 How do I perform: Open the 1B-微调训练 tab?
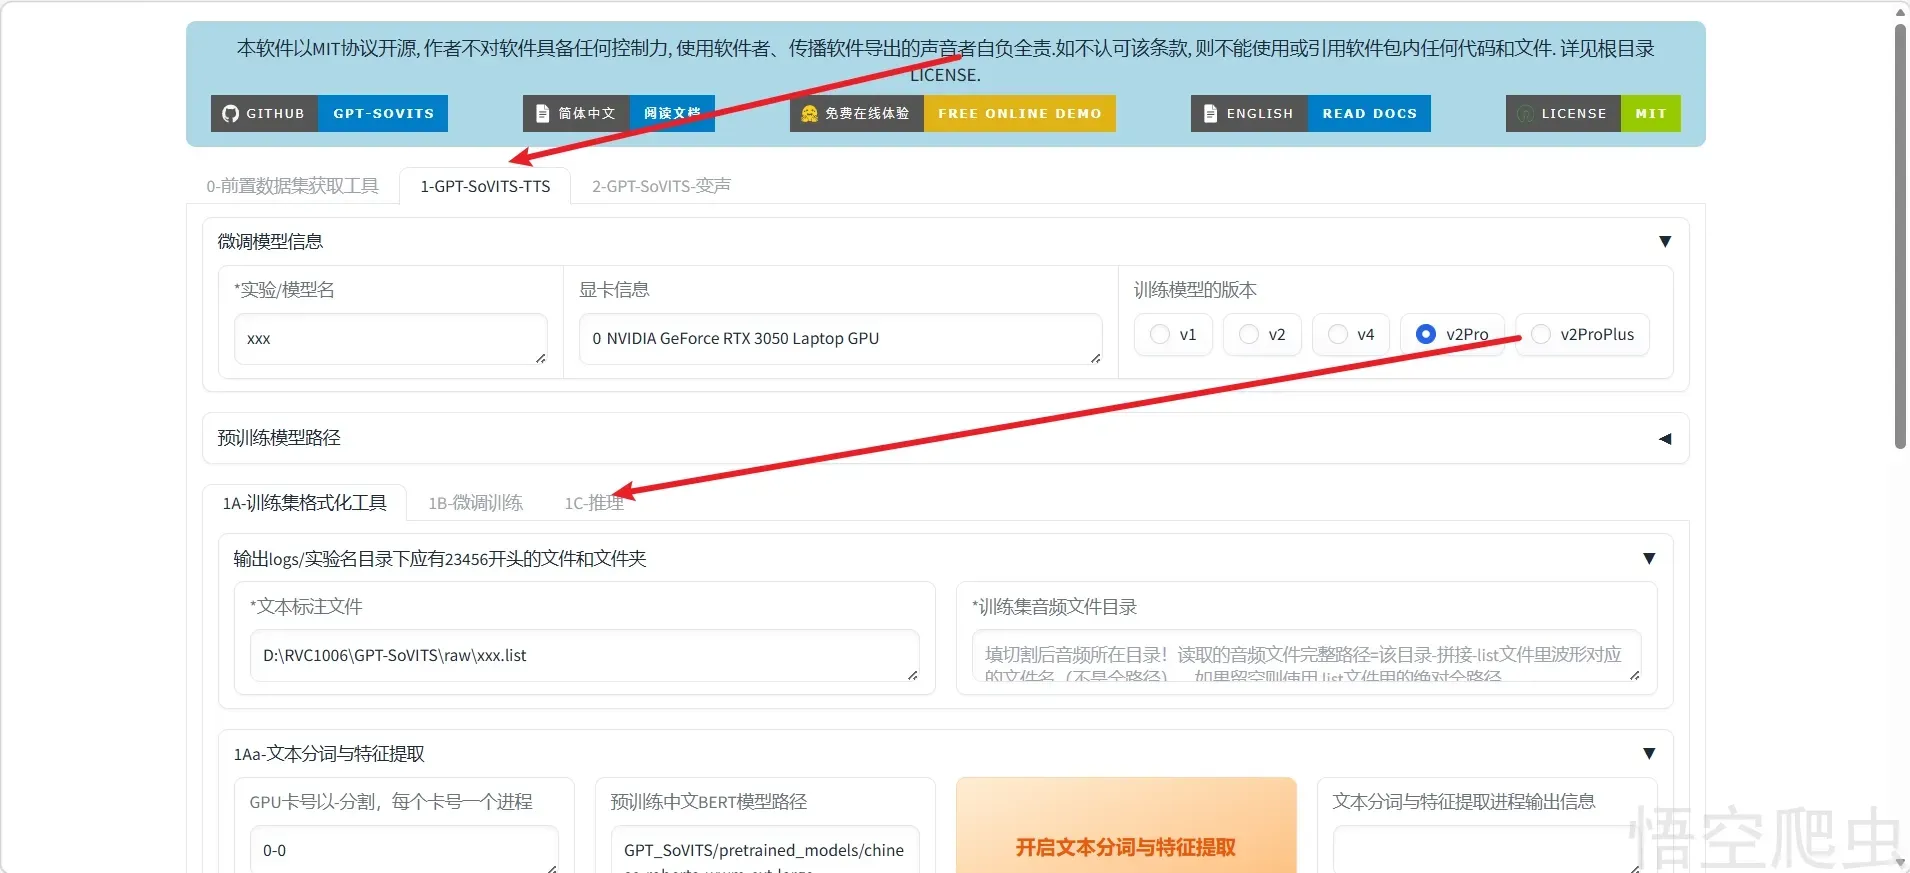point(475,503)
